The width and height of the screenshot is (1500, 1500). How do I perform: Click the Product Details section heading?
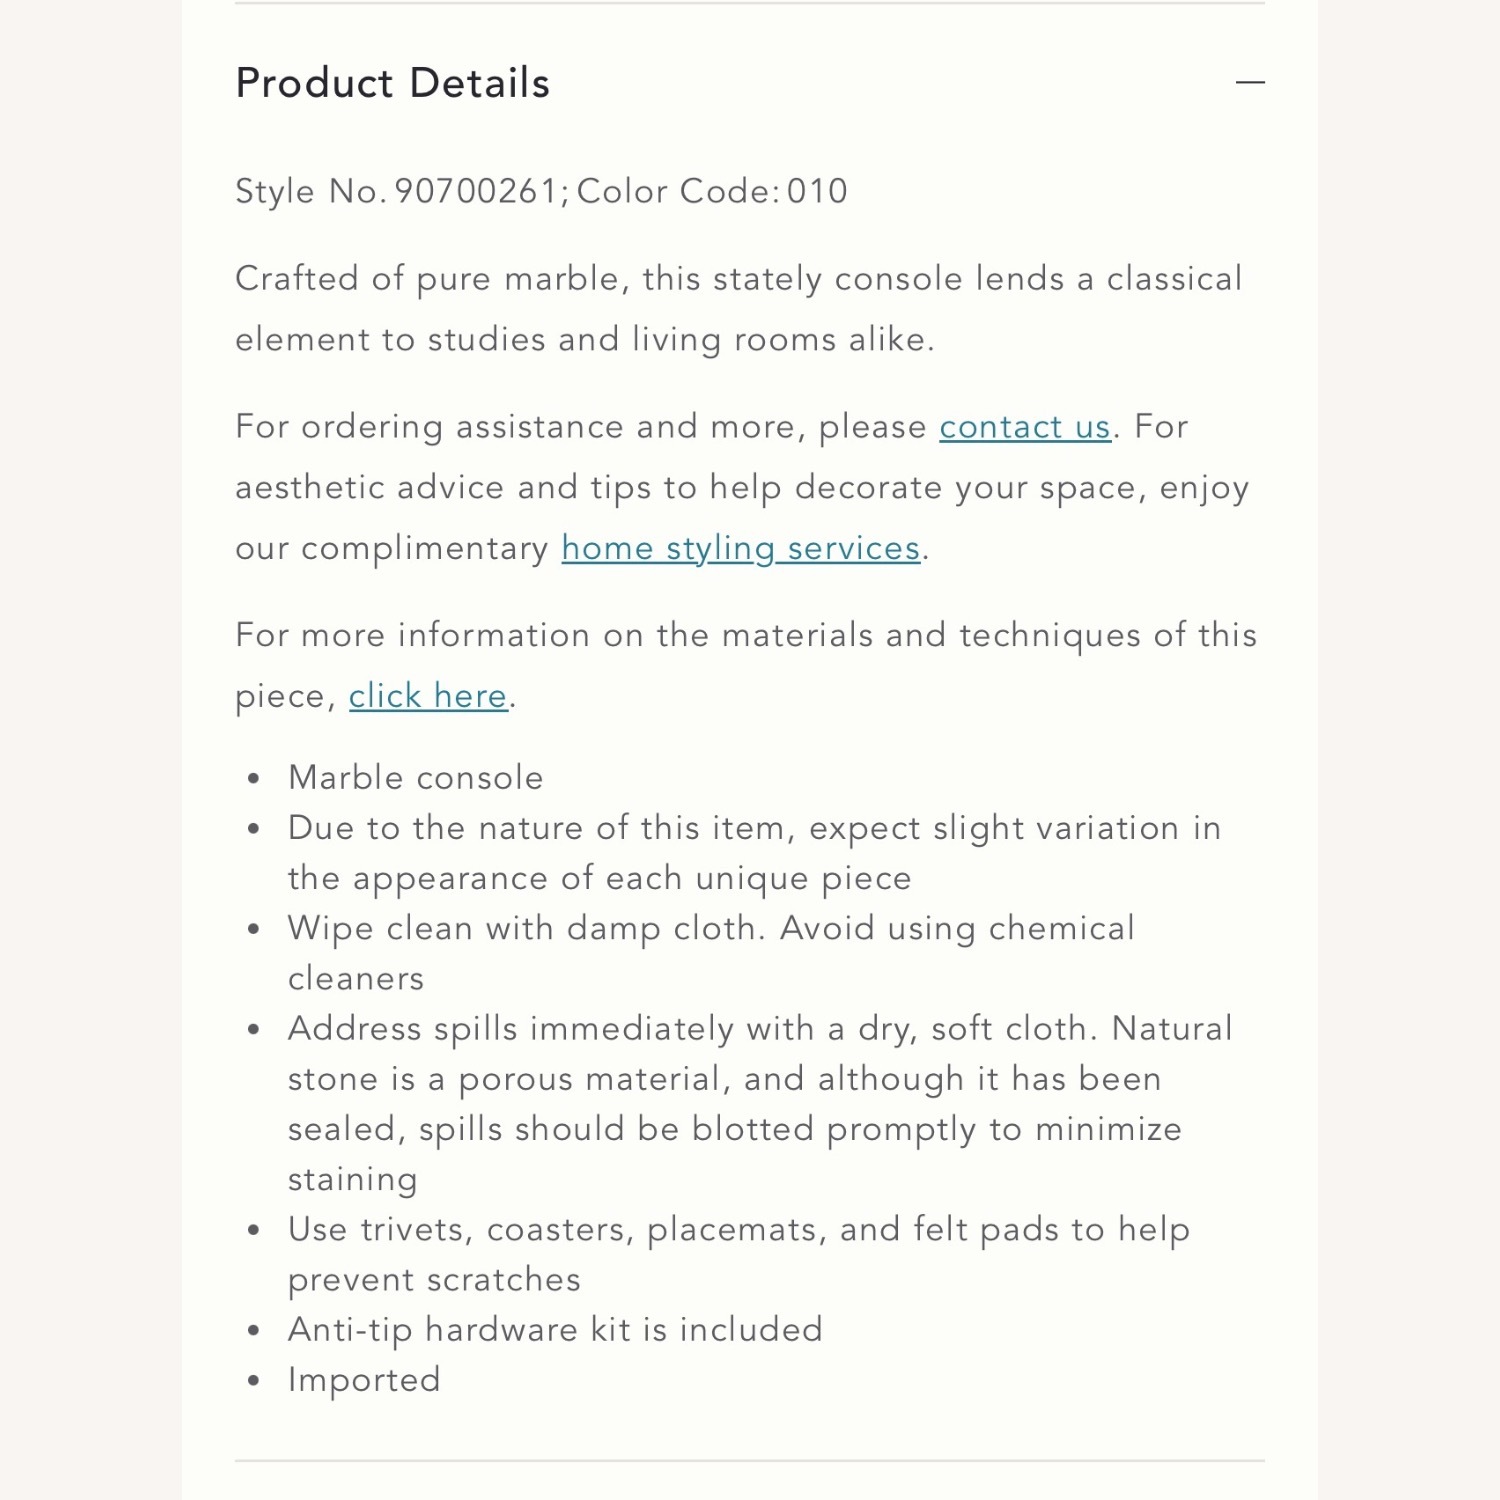pyautogui.click(x=392, y=83)
